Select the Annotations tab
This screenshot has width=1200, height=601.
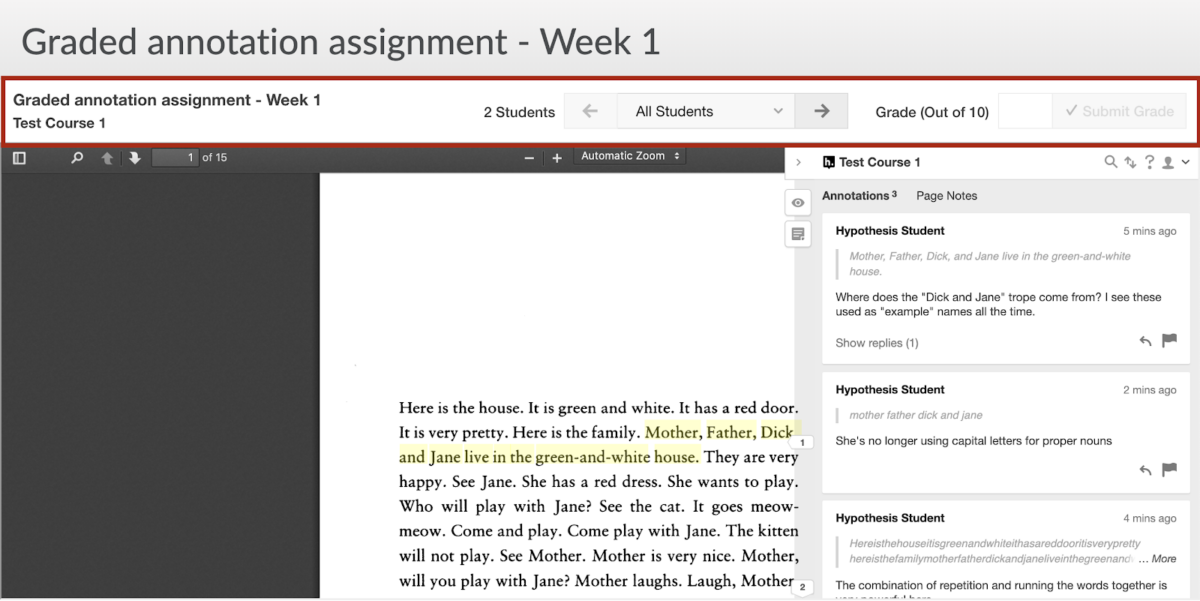[859, 196]
